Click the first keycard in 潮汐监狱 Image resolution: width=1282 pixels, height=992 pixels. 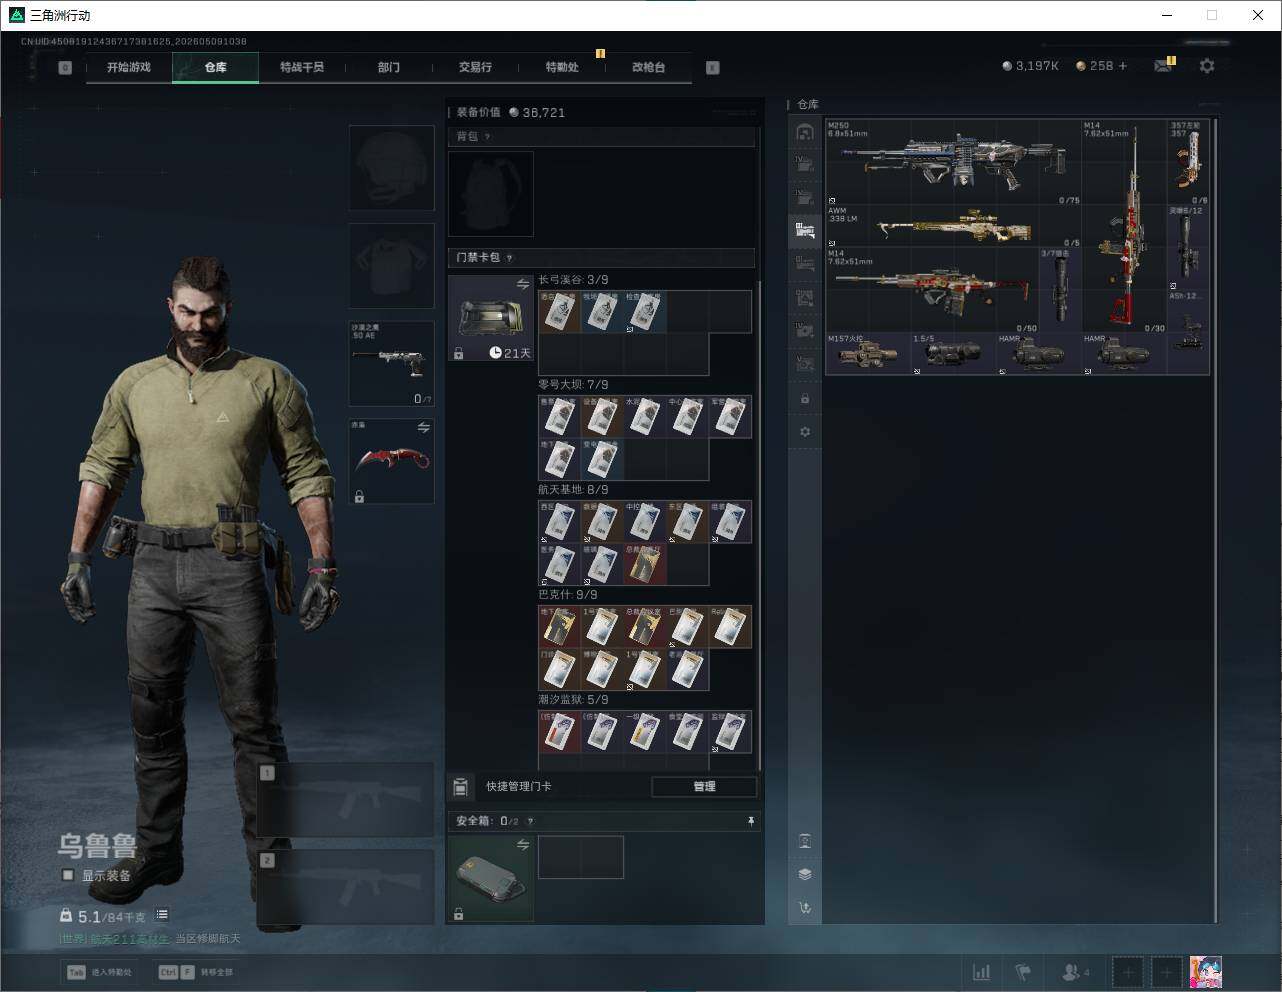tap(559, 732)
